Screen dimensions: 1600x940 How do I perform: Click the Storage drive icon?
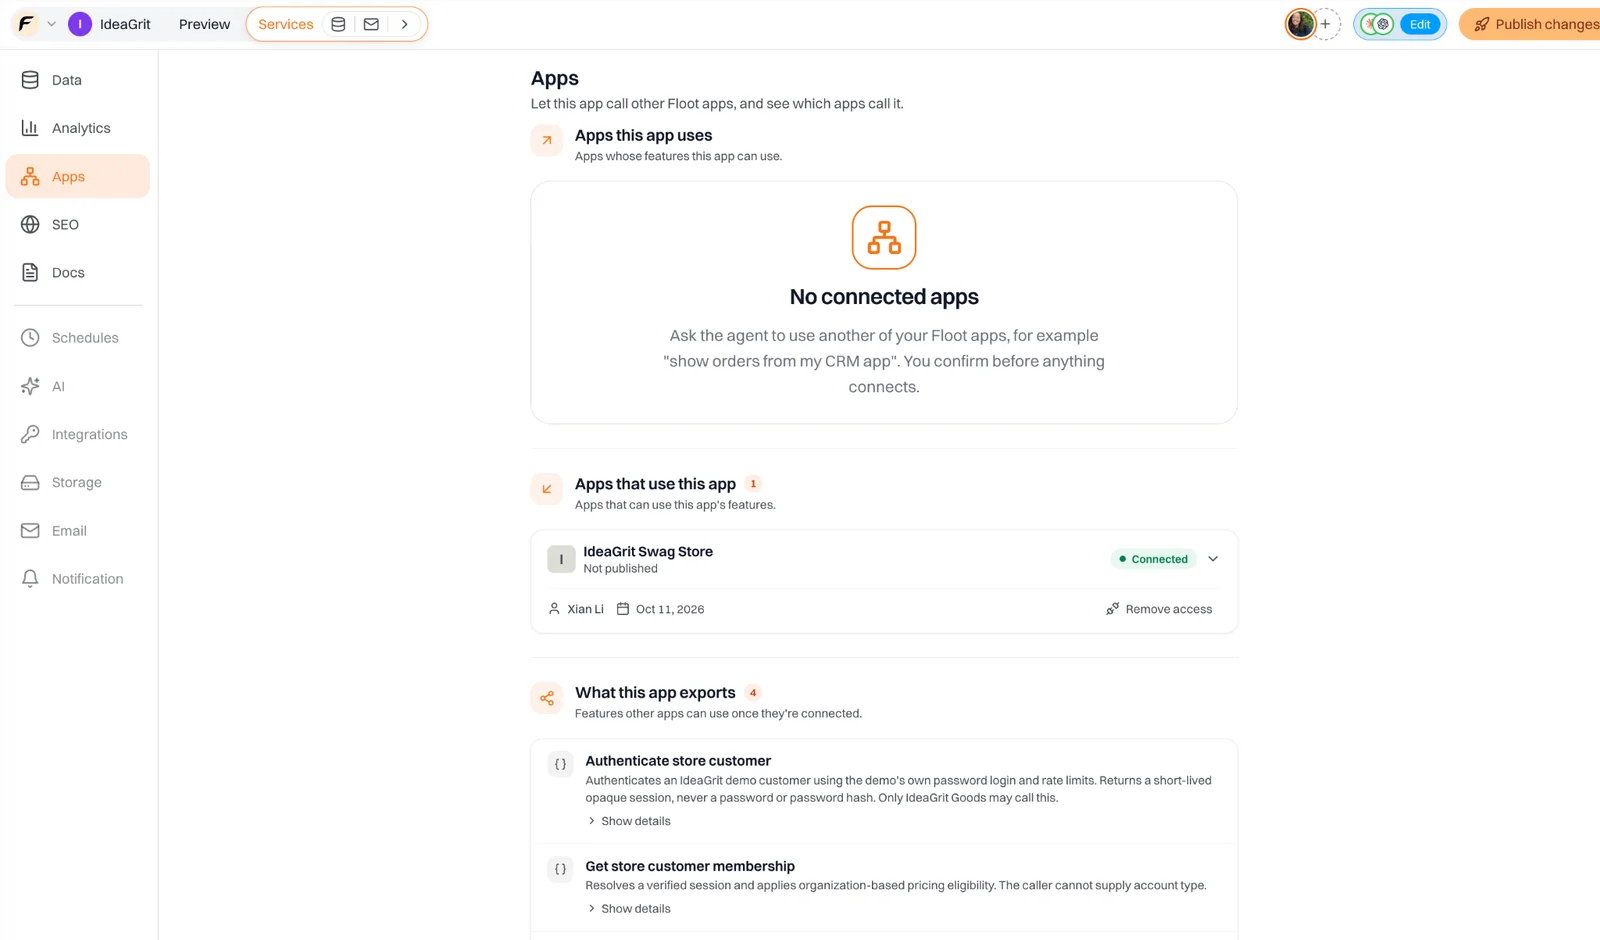coord(30,482)
